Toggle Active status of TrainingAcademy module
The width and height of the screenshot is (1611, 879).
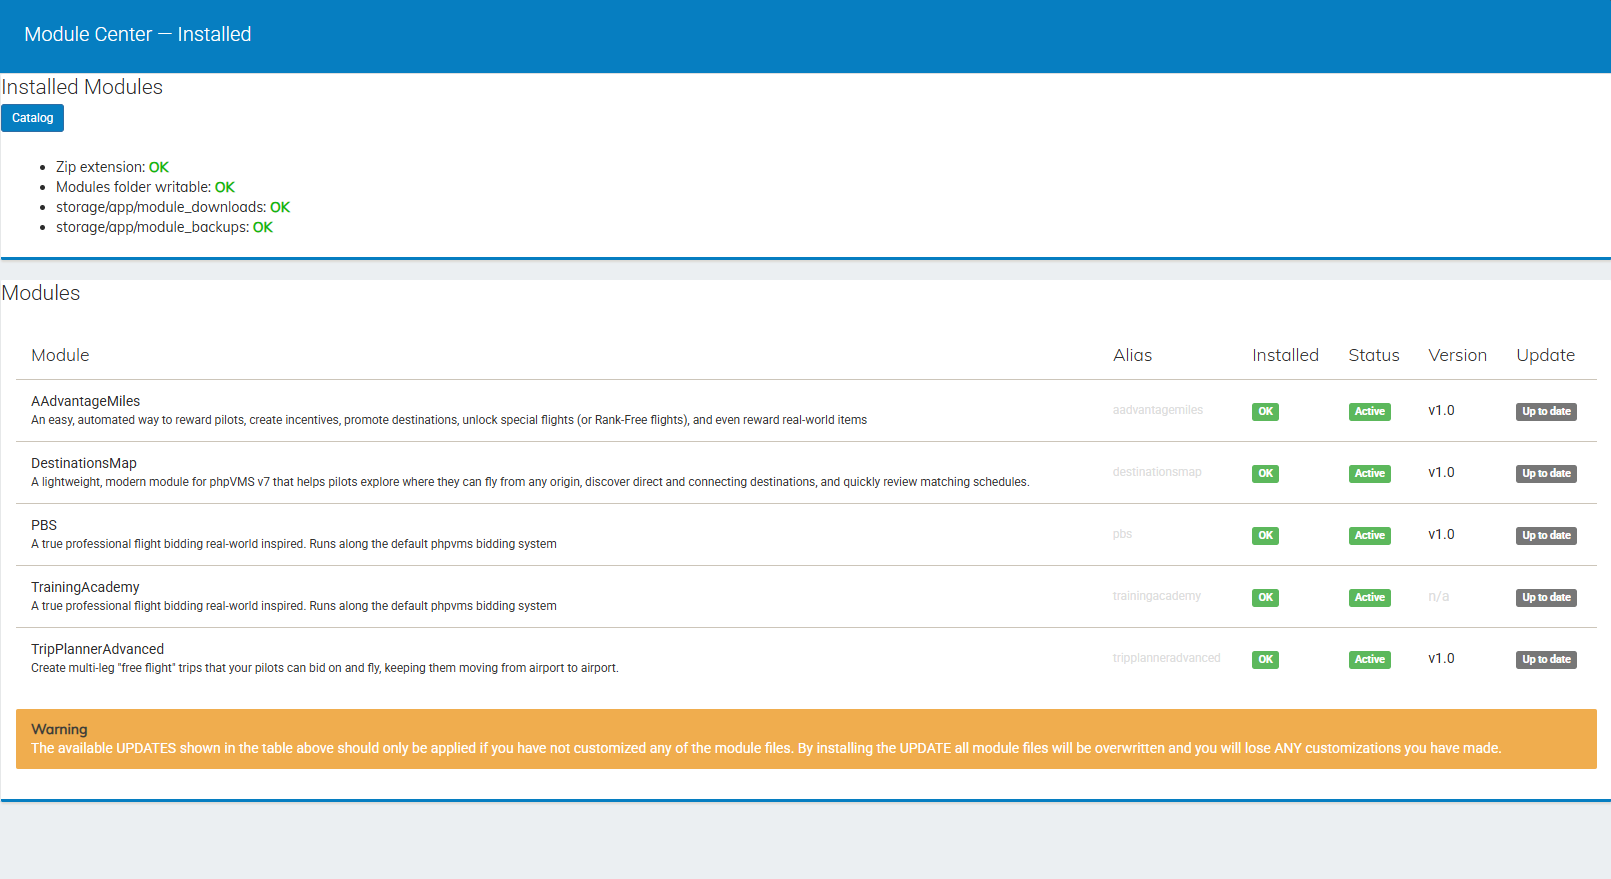(1369, 598)
